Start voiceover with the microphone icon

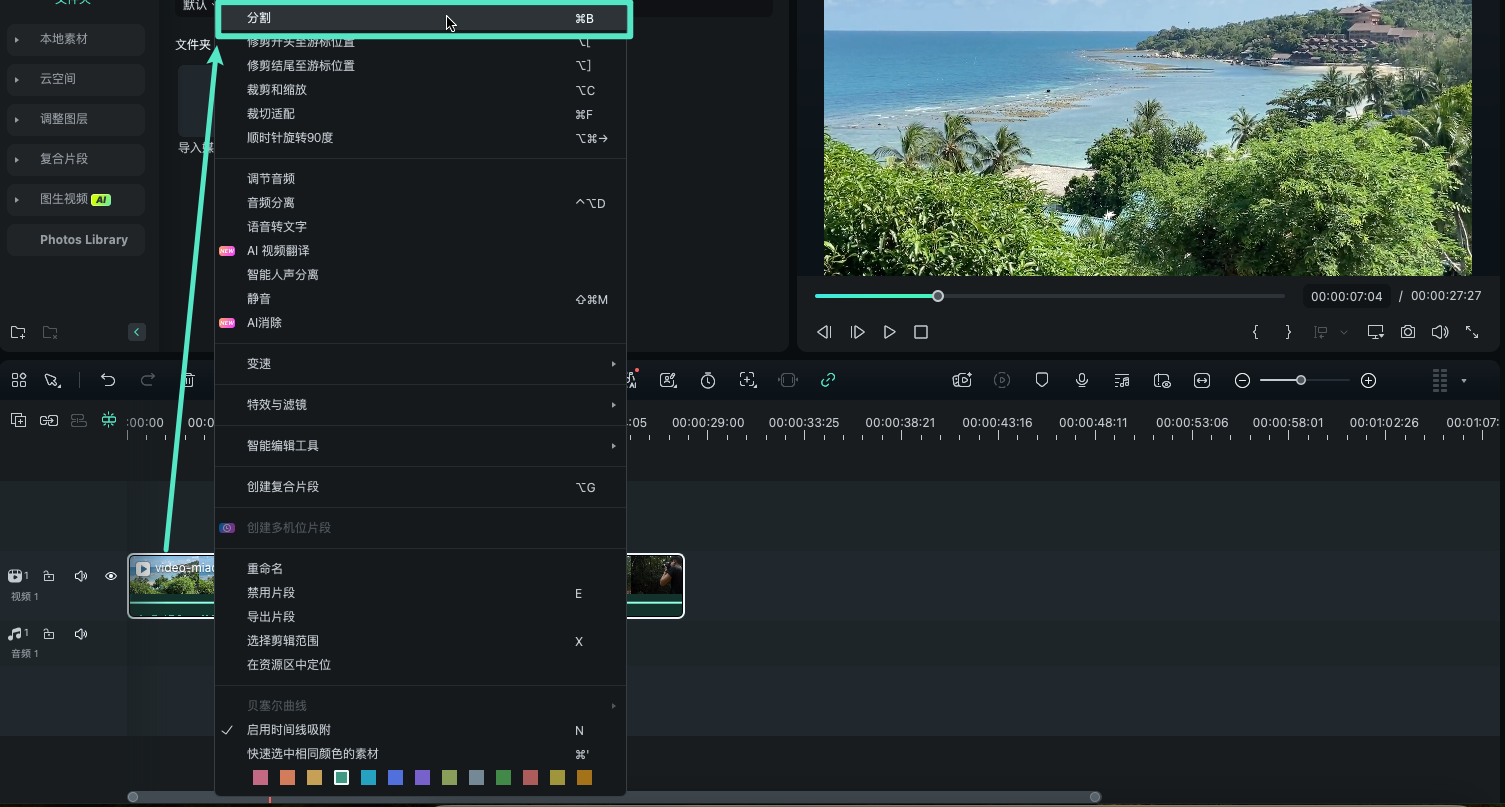coord(1082,380)
